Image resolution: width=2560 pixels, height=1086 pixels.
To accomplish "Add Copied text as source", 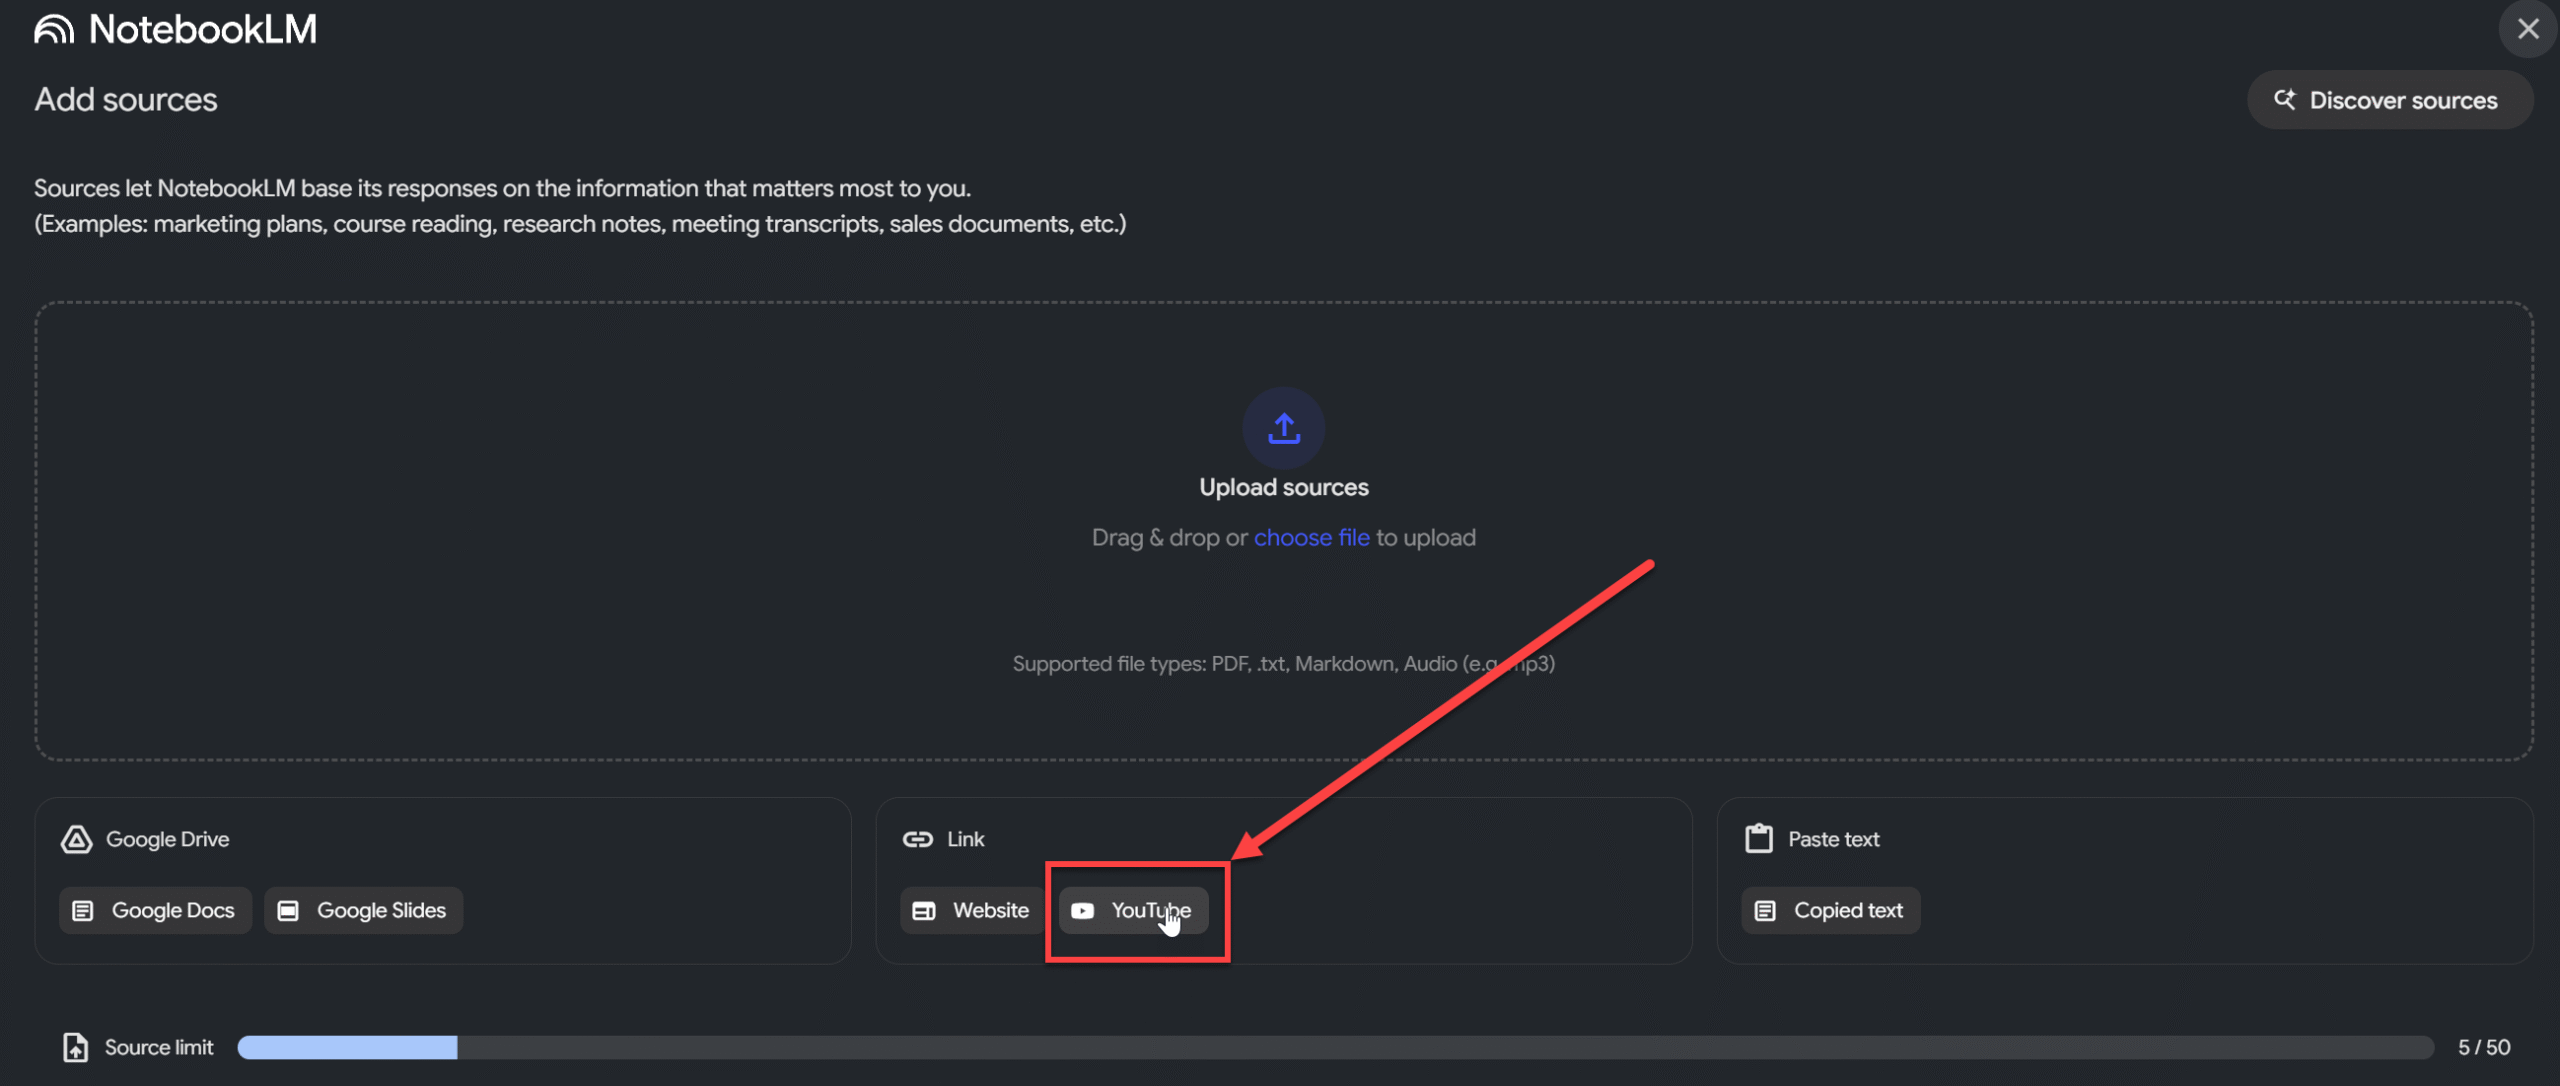I will (x=1831, y=910).
